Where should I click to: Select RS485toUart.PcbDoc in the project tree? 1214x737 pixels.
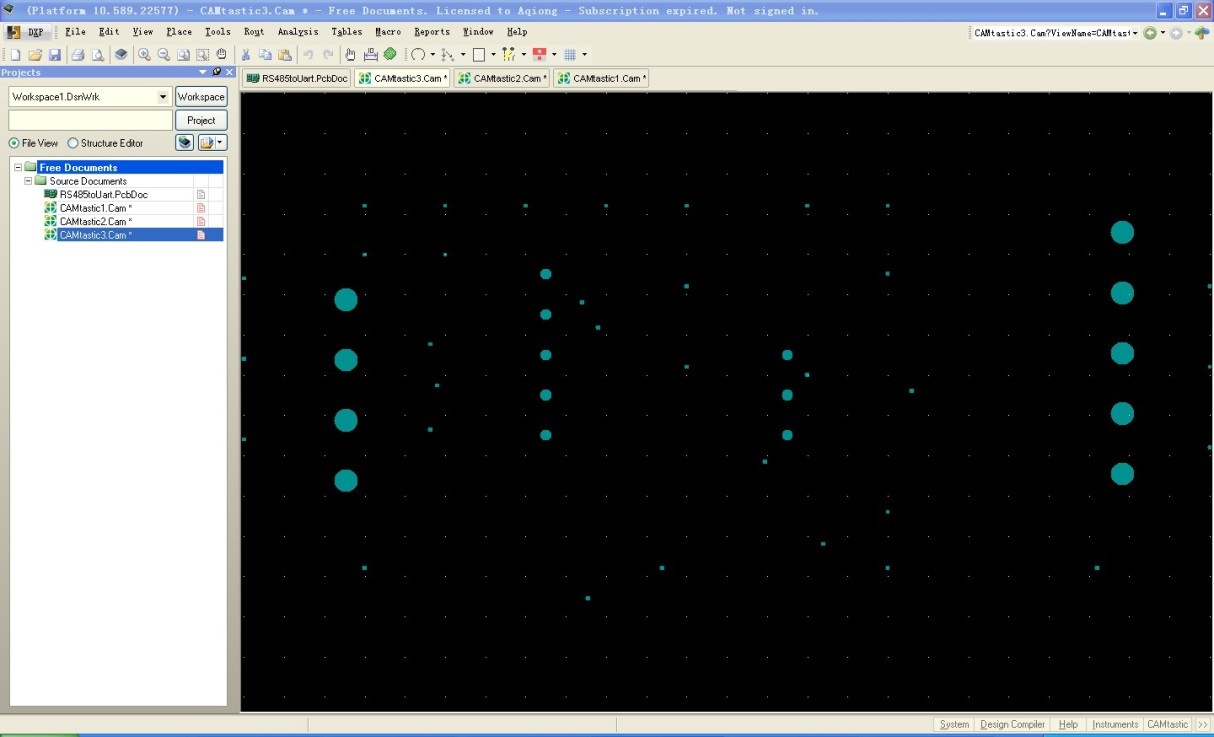tap(103, 195)
